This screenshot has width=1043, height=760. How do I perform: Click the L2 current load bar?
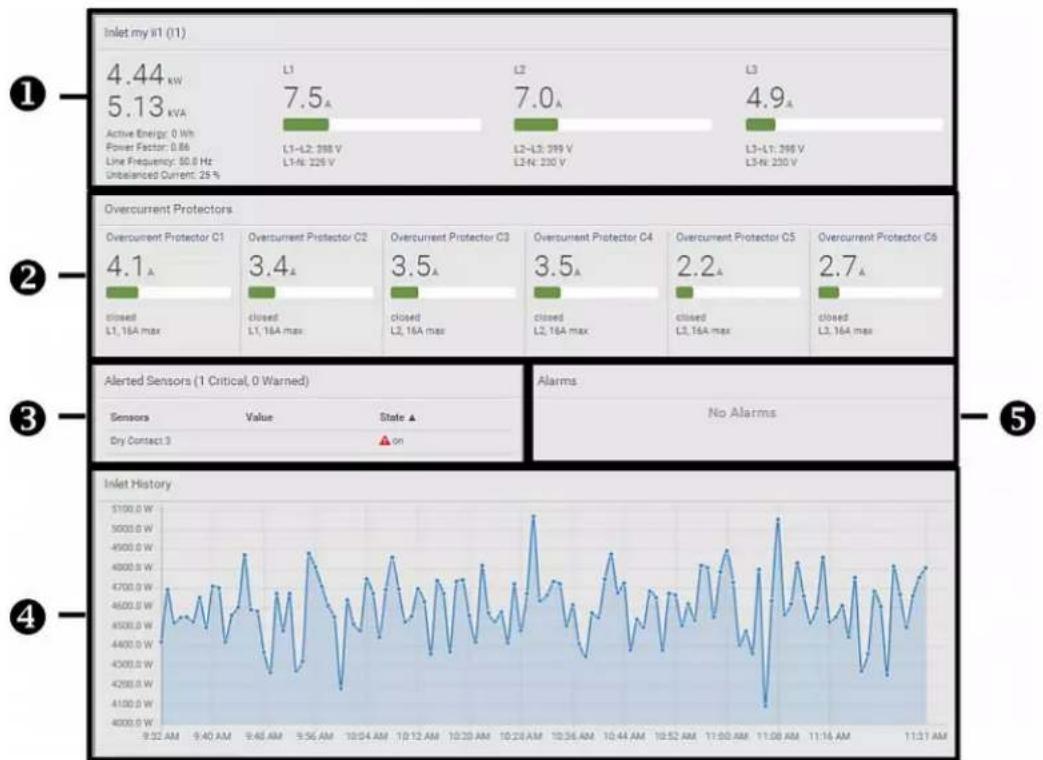tap(613, 124)
